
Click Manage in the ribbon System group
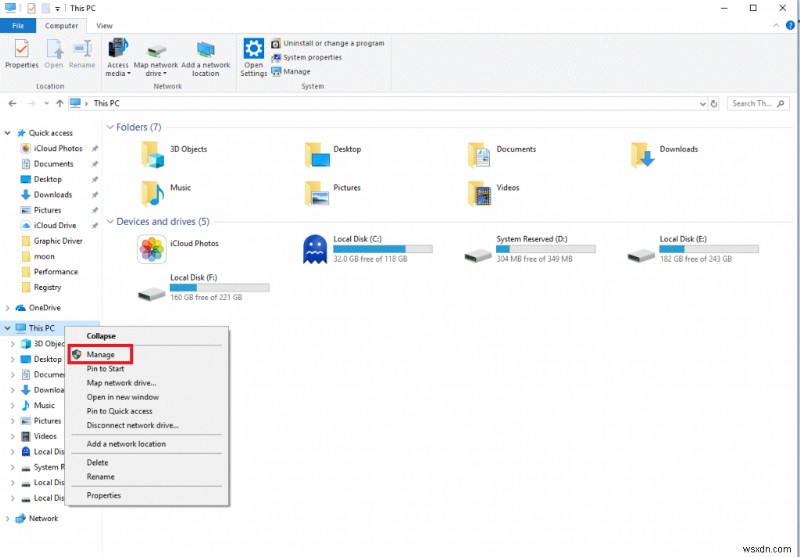(x=291, y=72)
